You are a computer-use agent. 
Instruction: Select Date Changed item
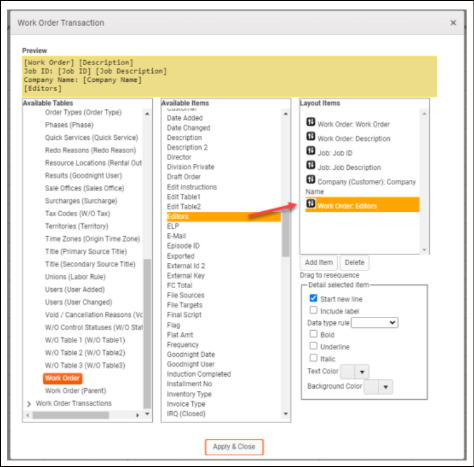coord(189,128)
